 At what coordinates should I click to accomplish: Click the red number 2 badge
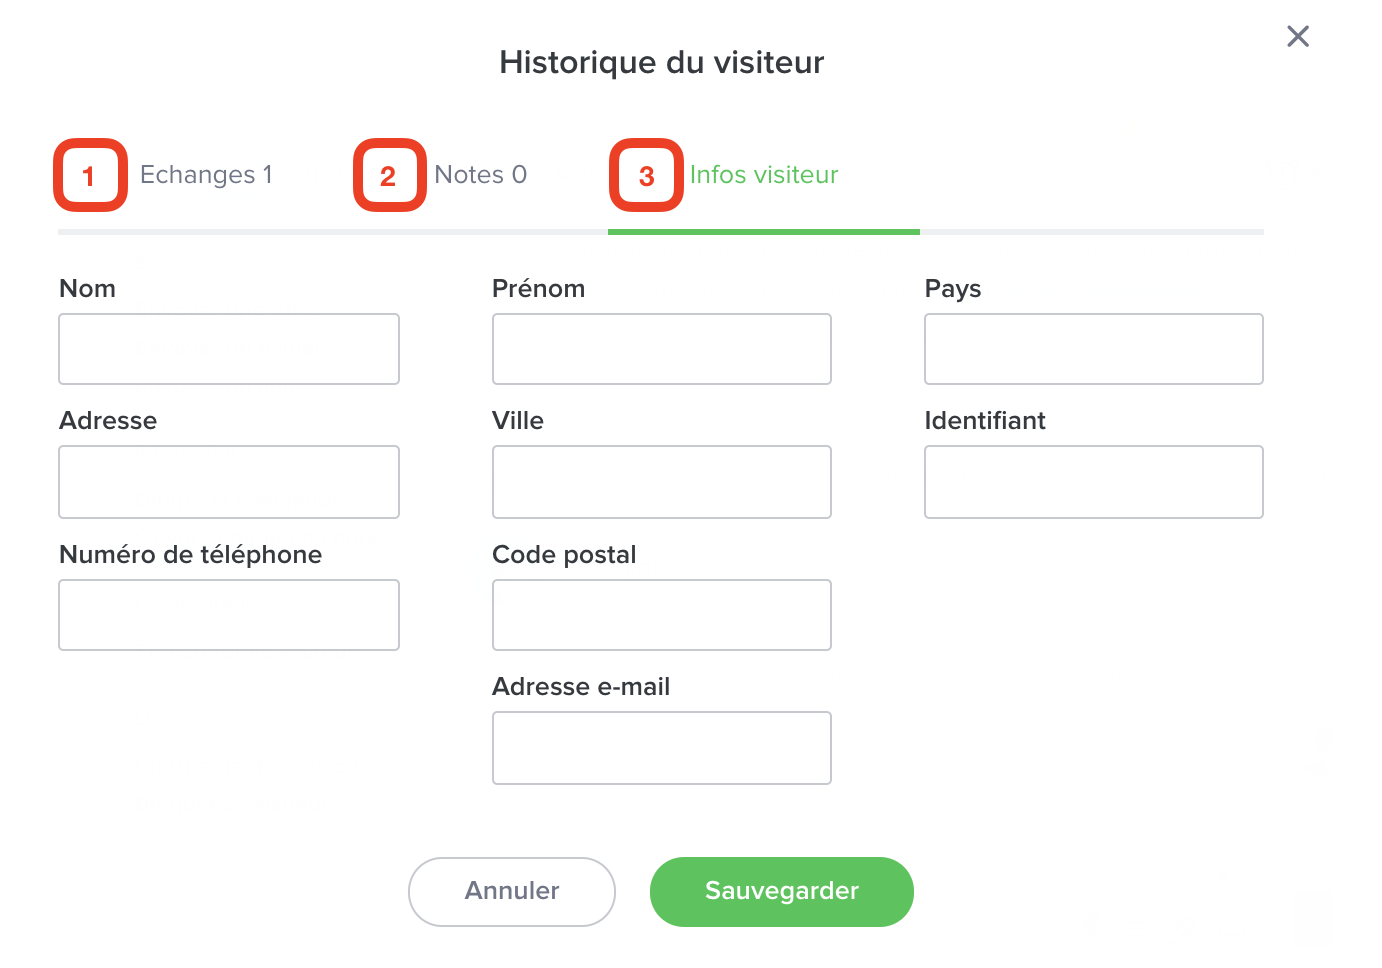click(x=389, y=176)
